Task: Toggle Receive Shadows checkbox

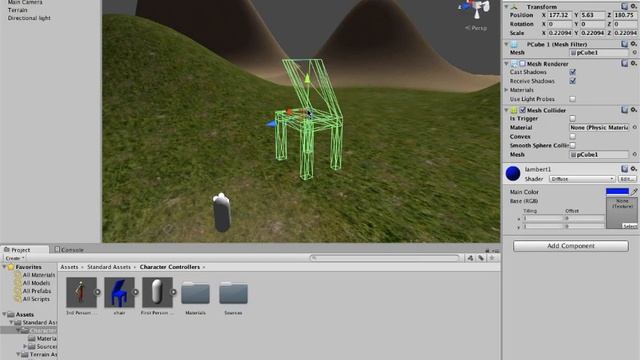Action: coord(573,81)
